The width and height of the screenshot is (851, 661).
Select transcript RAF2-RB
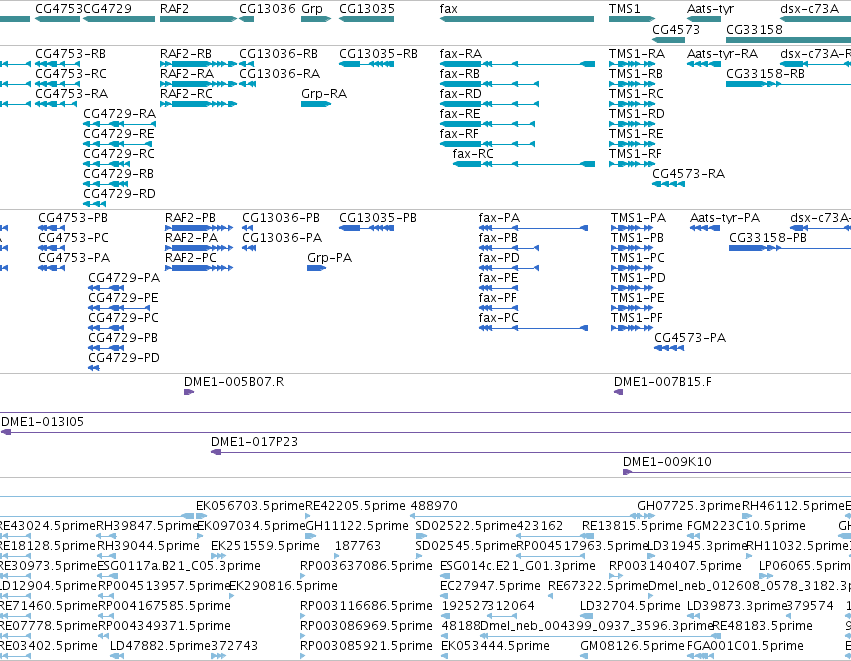click(198, 64)
